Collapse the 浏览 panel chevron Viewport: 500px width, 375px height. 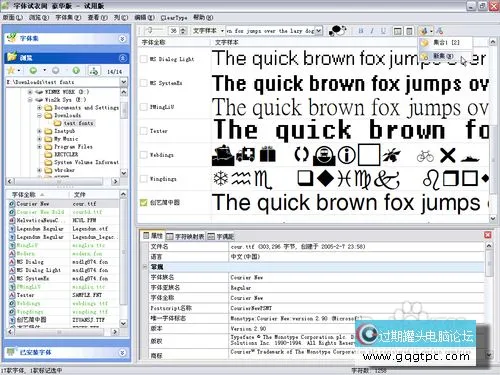(122, 58)
